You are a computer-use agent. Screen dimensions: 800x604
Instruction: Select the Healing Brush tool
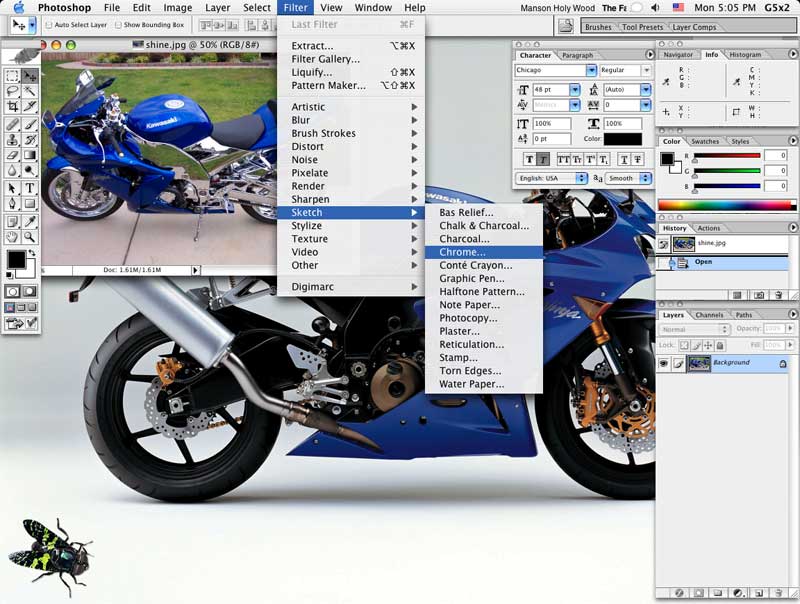pyautogui.click(x=12, y=124)
